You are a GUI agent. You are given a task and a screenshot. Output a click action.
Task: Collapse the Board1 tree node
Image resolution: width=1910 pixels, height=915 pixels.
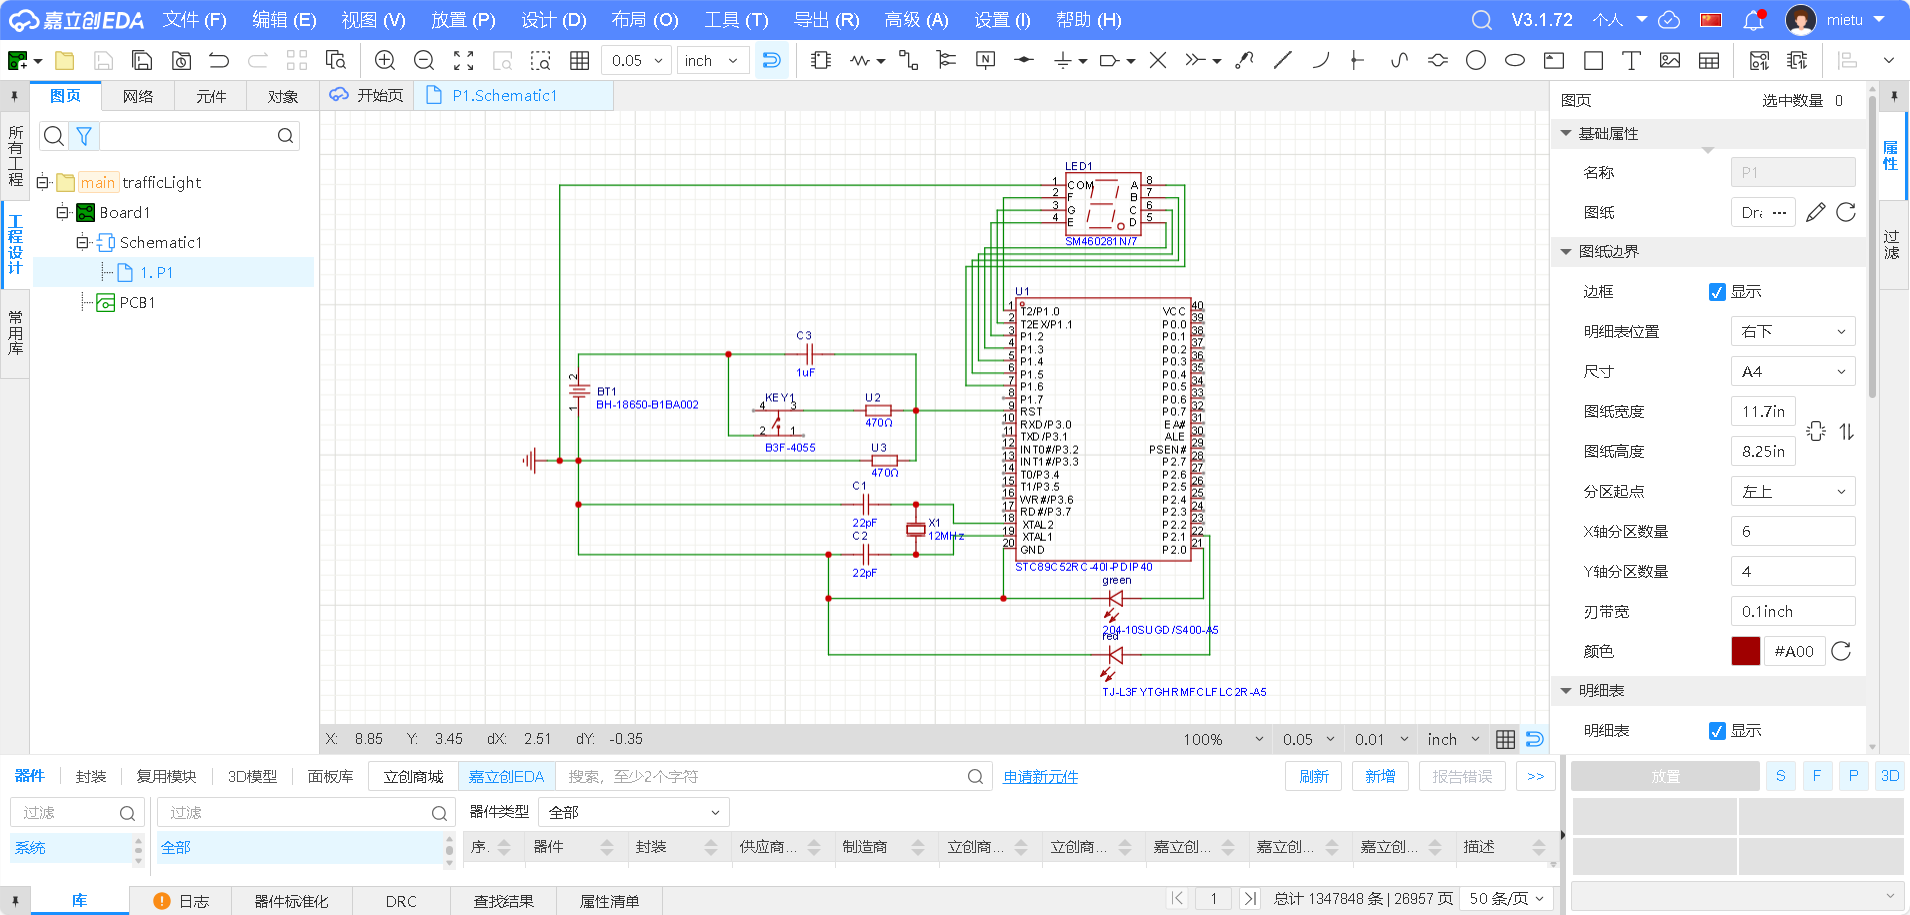(x=63, y=212)
